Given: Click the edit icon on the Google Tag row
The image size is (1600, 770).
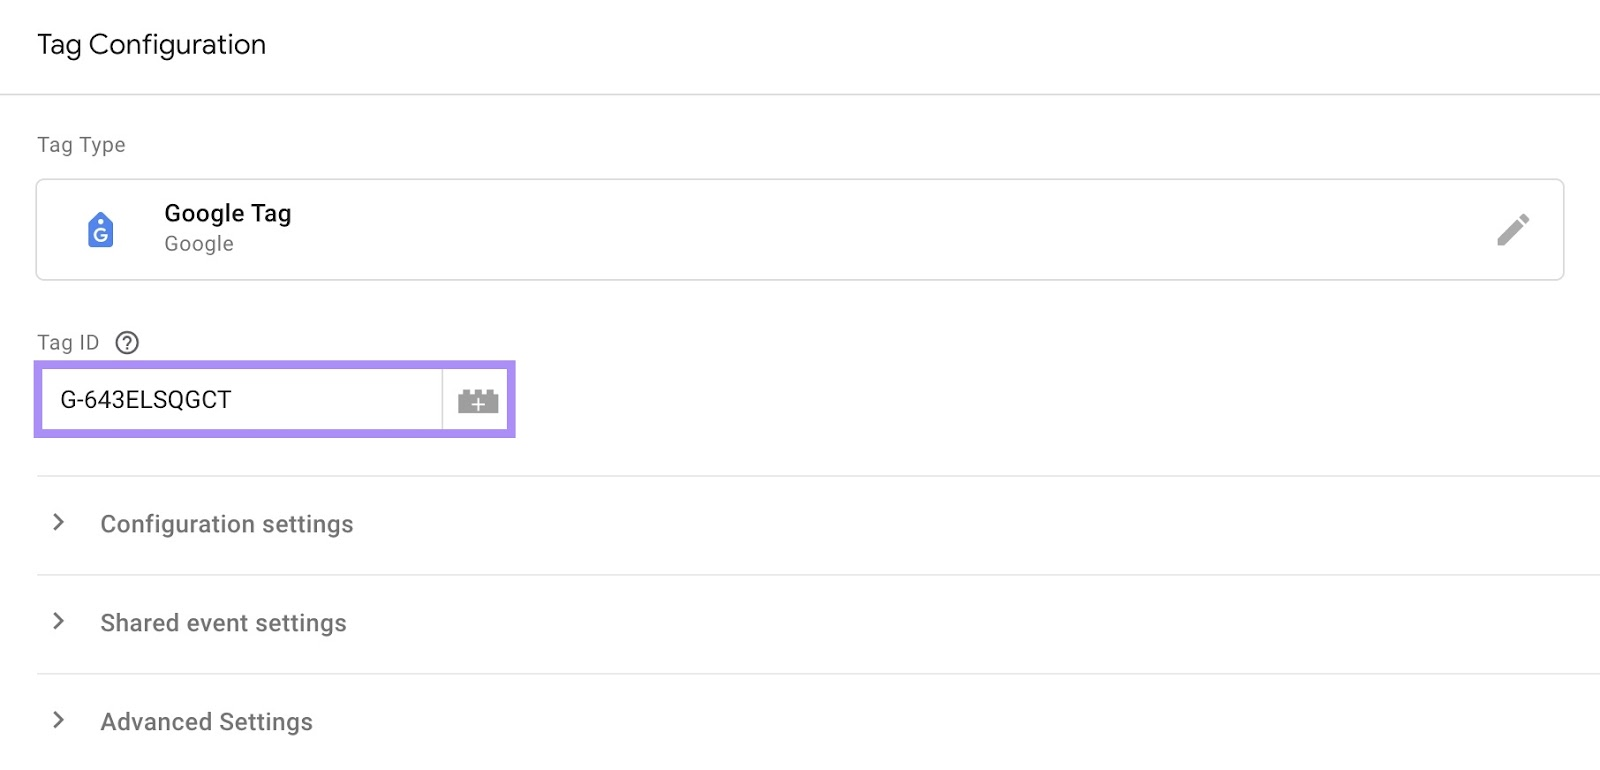Looking at the screenshot, I should pos(1515,229).
